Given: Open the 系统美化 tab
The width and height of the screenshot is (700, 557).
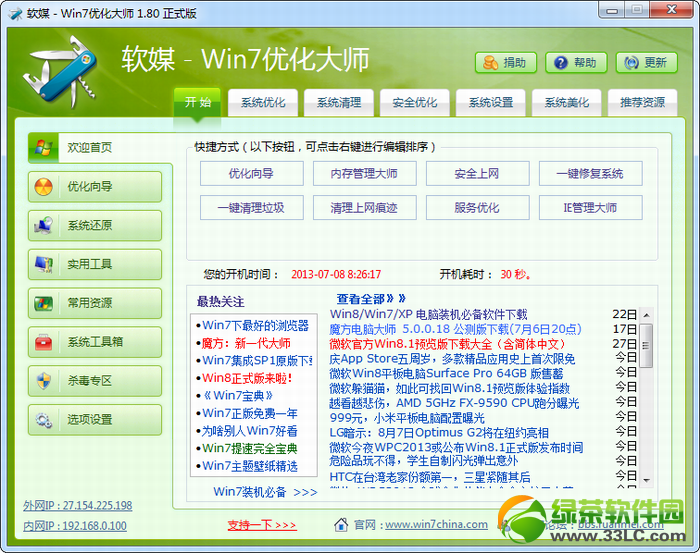Looking at the screenshot, I should tap(567, 103).
